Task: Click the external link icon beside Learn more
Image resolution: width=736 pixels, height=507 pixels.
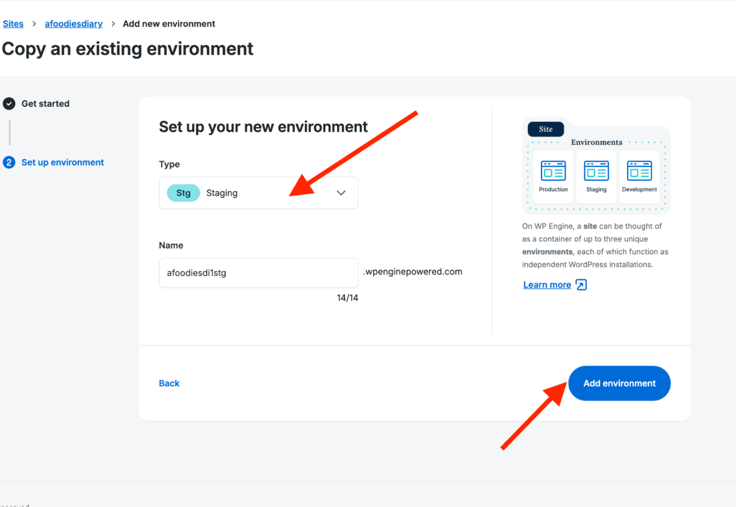Action: click(x=581, y=285)
